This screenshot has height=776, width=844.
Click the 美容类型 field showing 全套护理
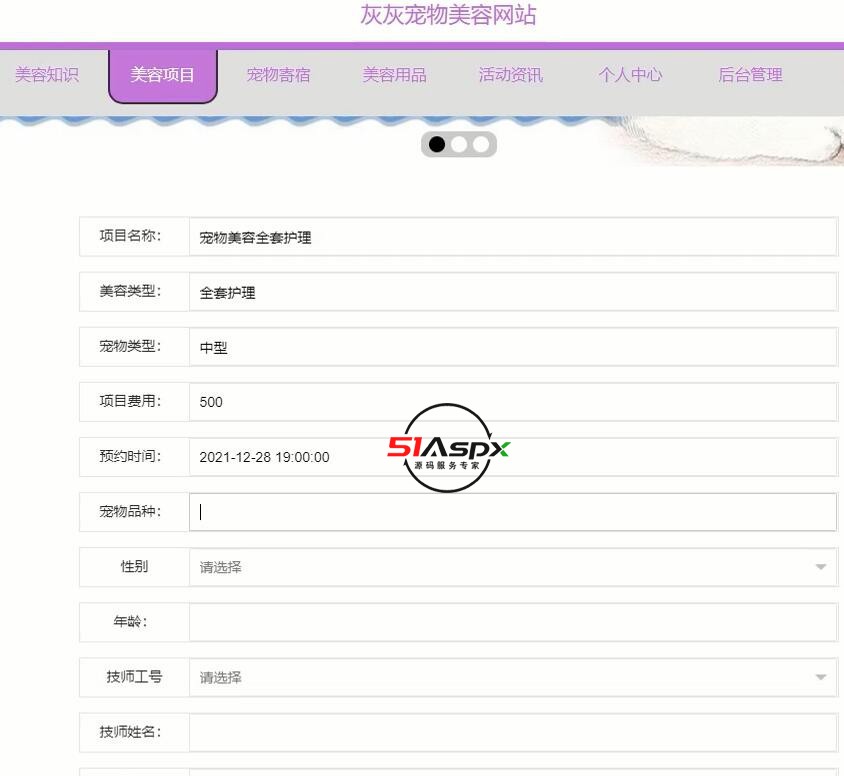(x=513, y=292)
